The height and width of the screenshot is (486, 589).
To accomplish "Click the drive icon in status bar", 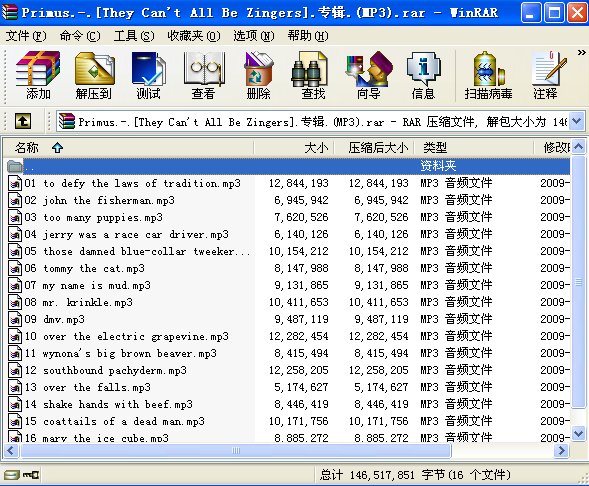I will (11, 475).
